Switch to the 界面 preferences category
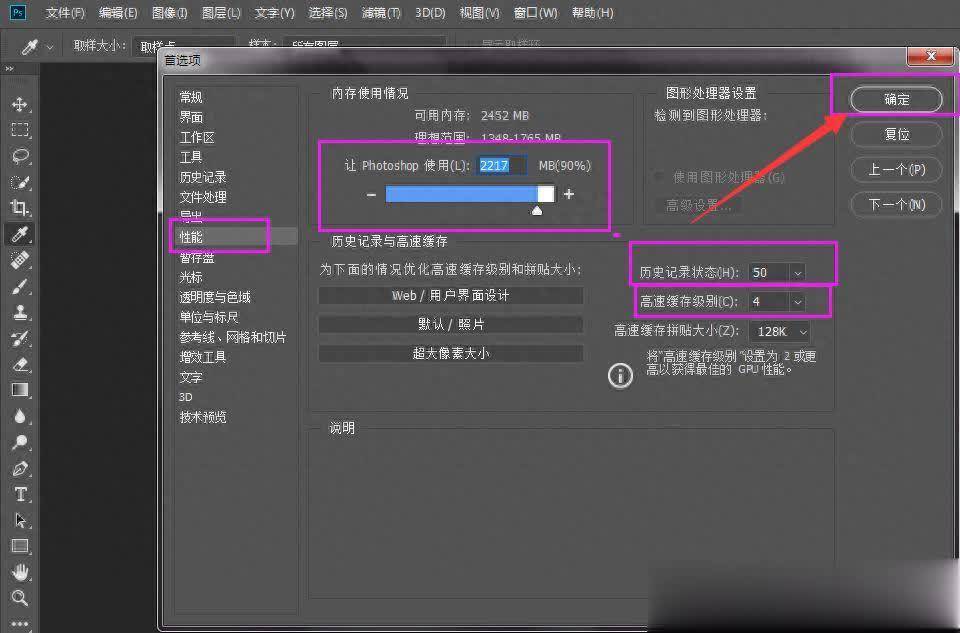This screenshot has height=633, width=960. (x=191, y=117)
